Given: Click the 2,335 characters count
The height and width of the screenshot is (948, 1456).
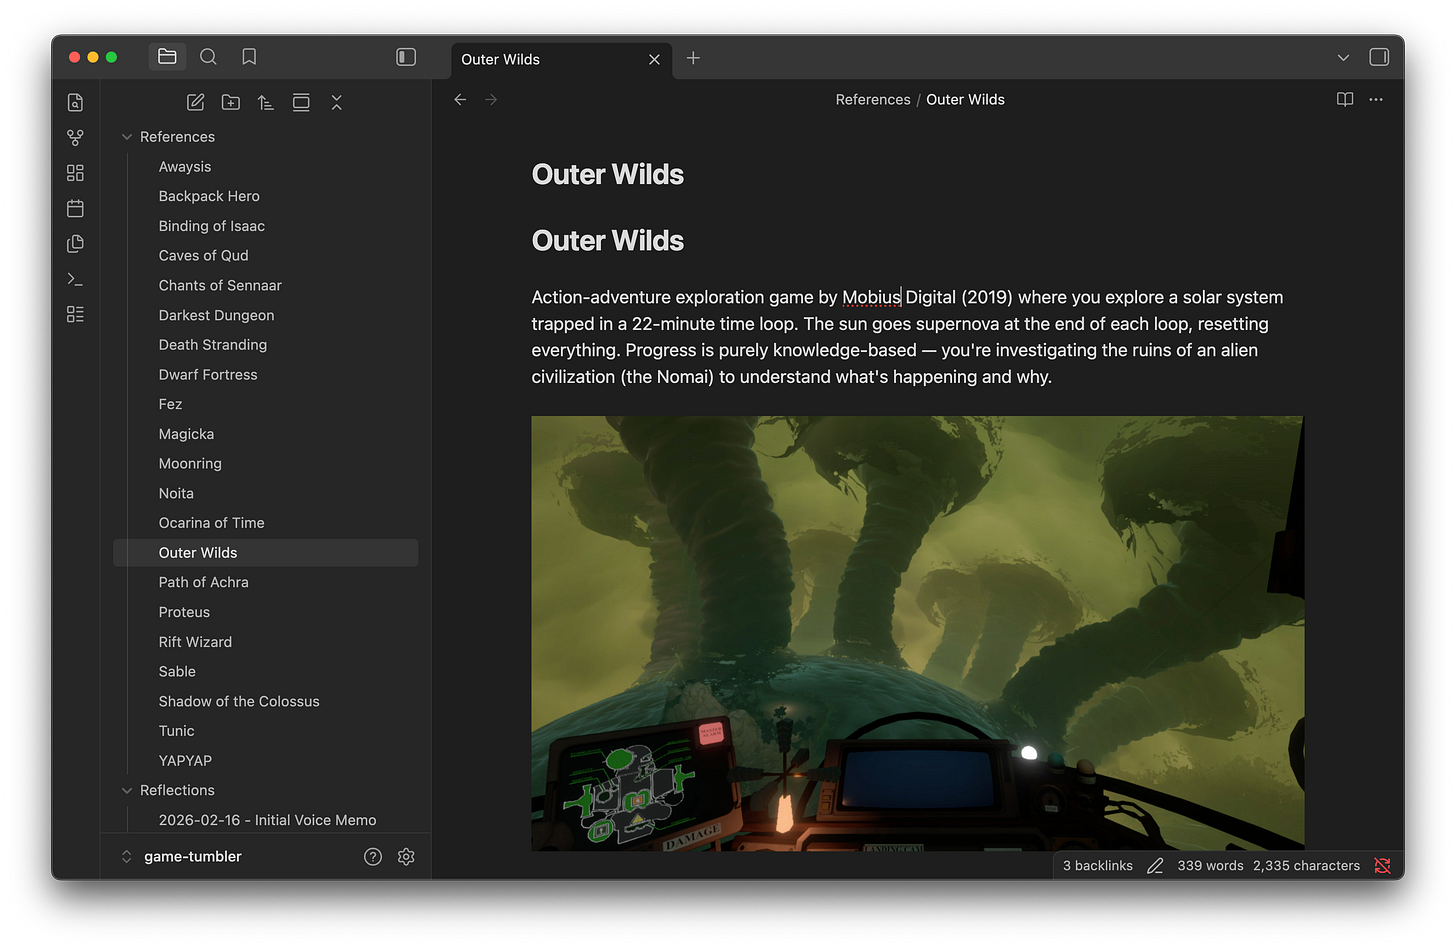Looking at the screenshot, I should pyautogui.click(x=1306, y=866).
